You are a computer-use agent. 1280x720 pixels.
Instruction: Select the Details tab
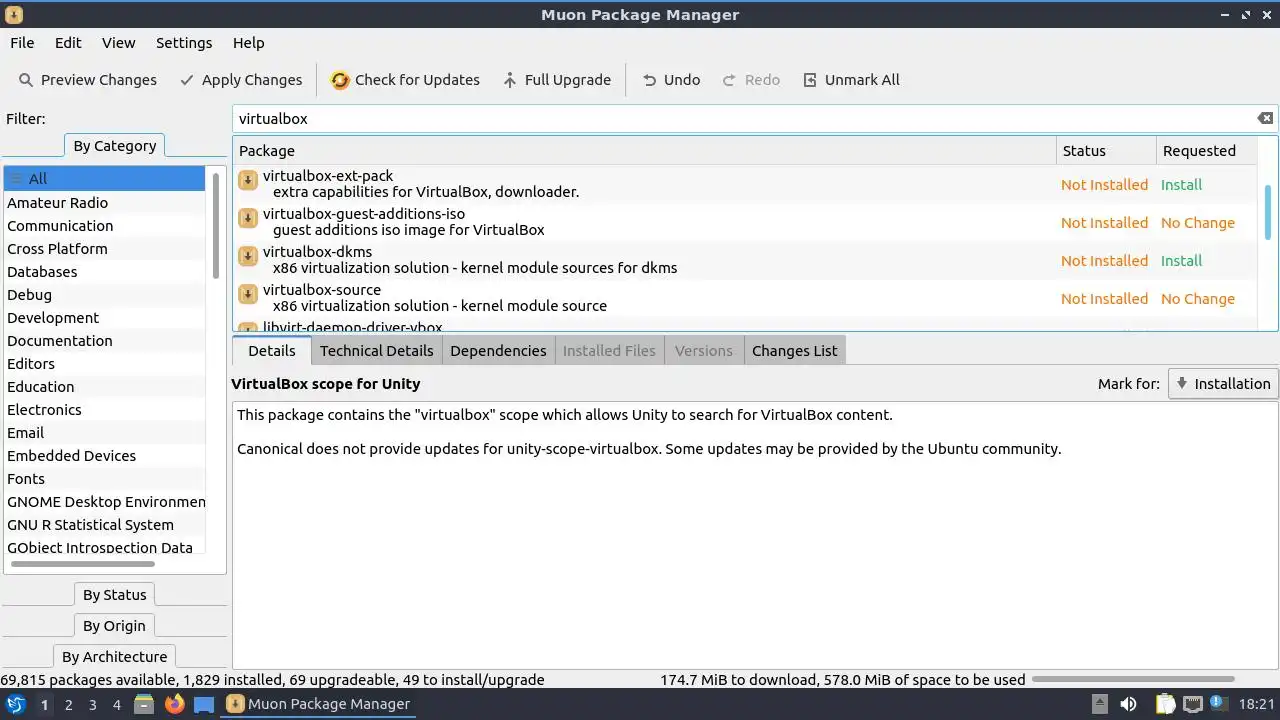point(271,351)
